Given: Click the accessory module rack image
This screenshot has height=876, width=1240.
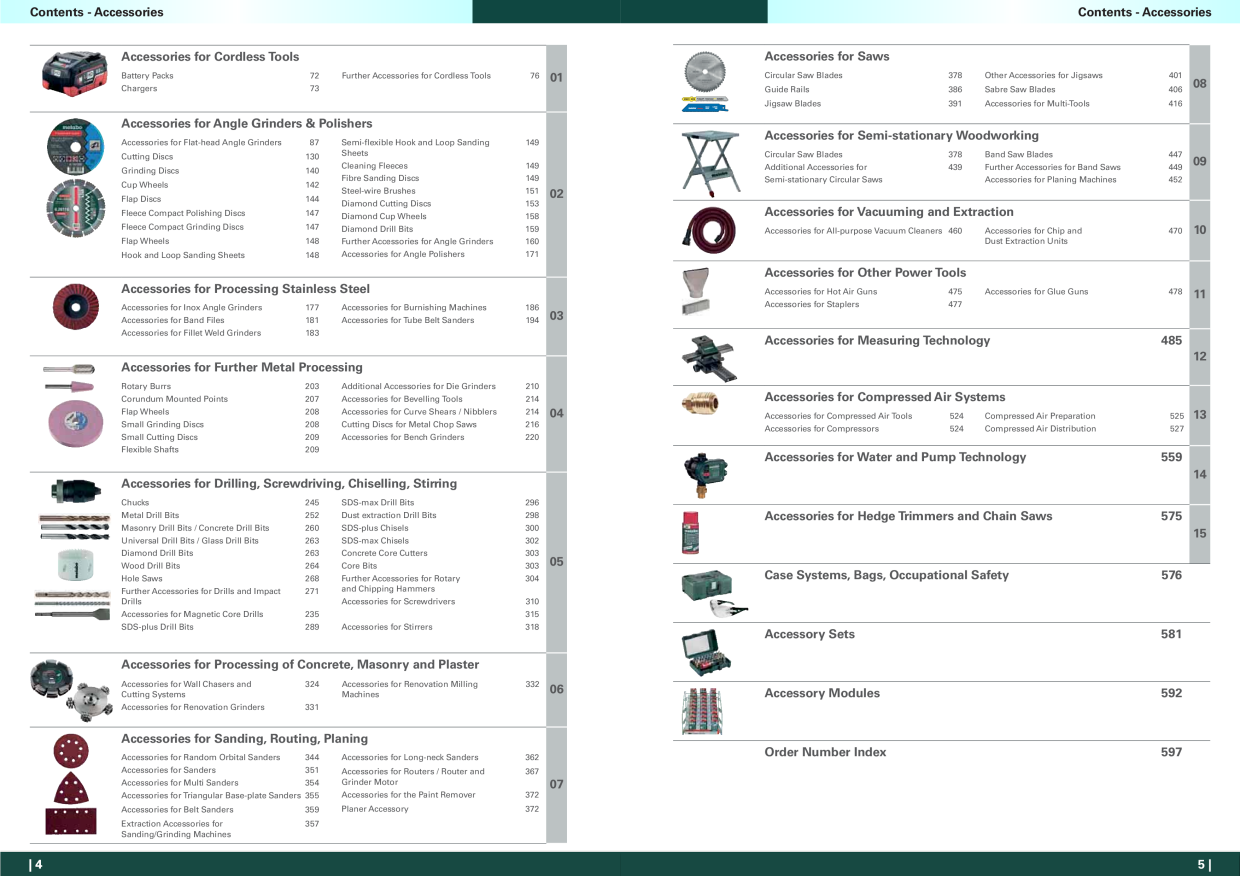Looking at the screenshot, I should (x=703, y=712).
